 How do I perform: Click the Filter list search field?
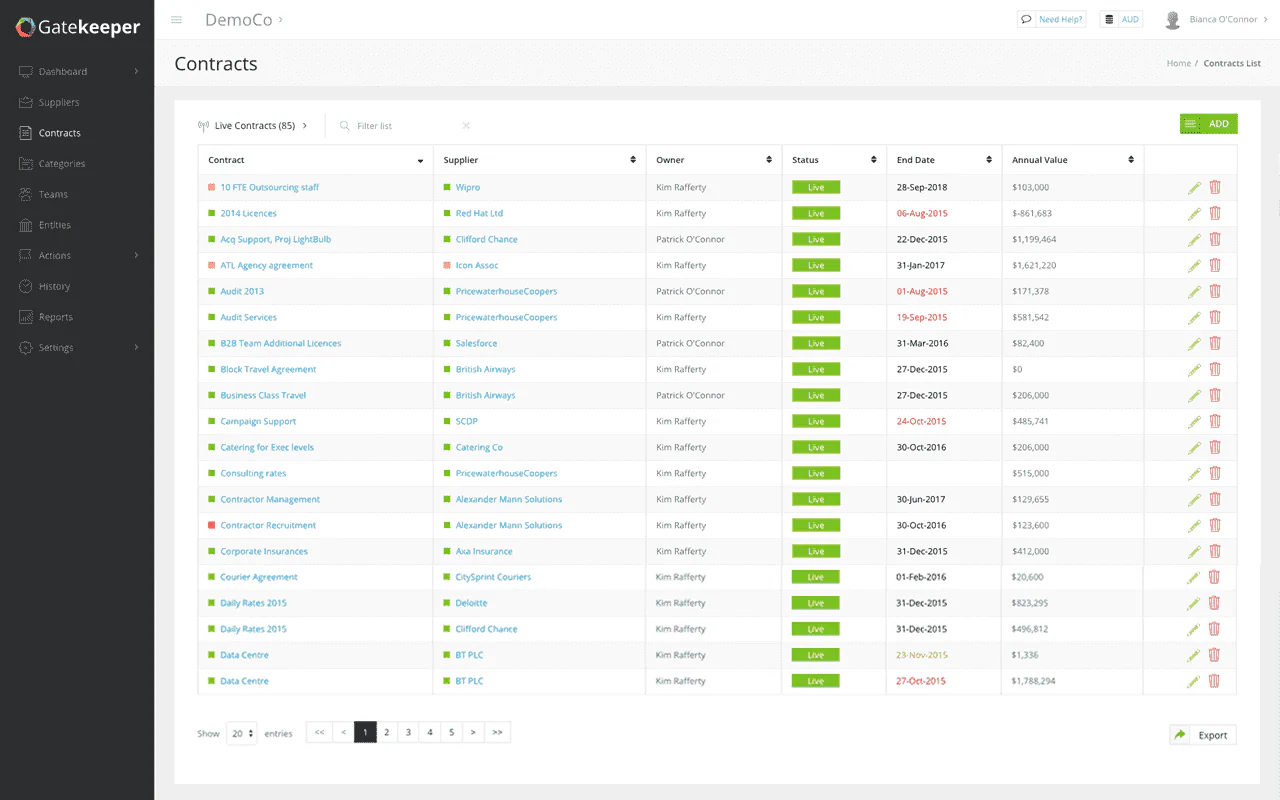406,126
